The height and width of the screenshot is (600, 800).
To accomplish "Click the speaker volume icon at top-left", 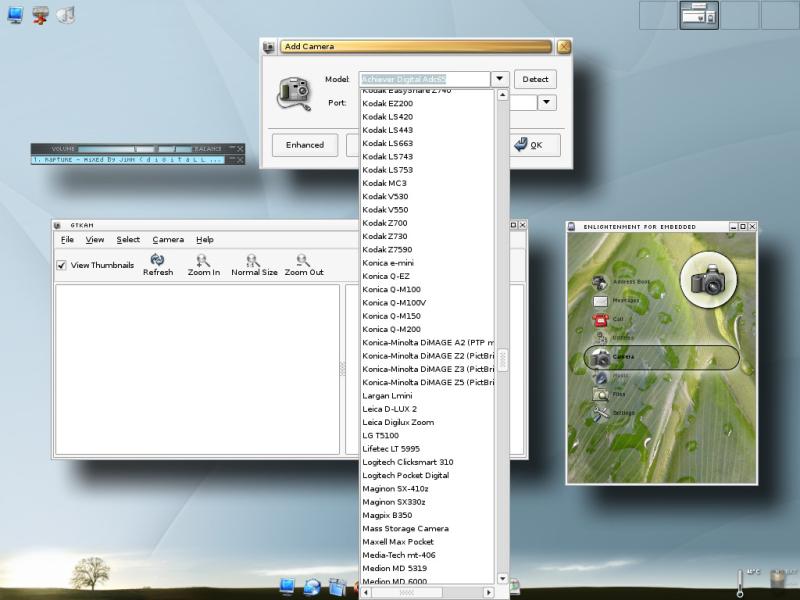I will click(66, 15).
